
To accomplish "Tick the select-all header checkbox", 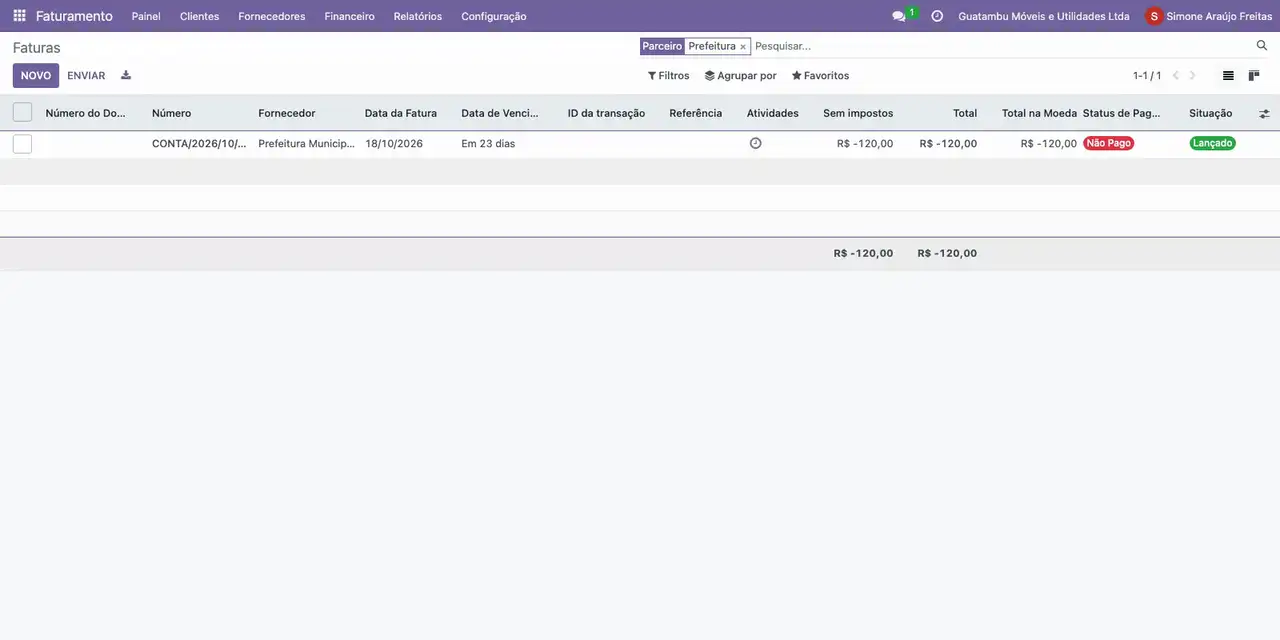I will coord(22,113).
